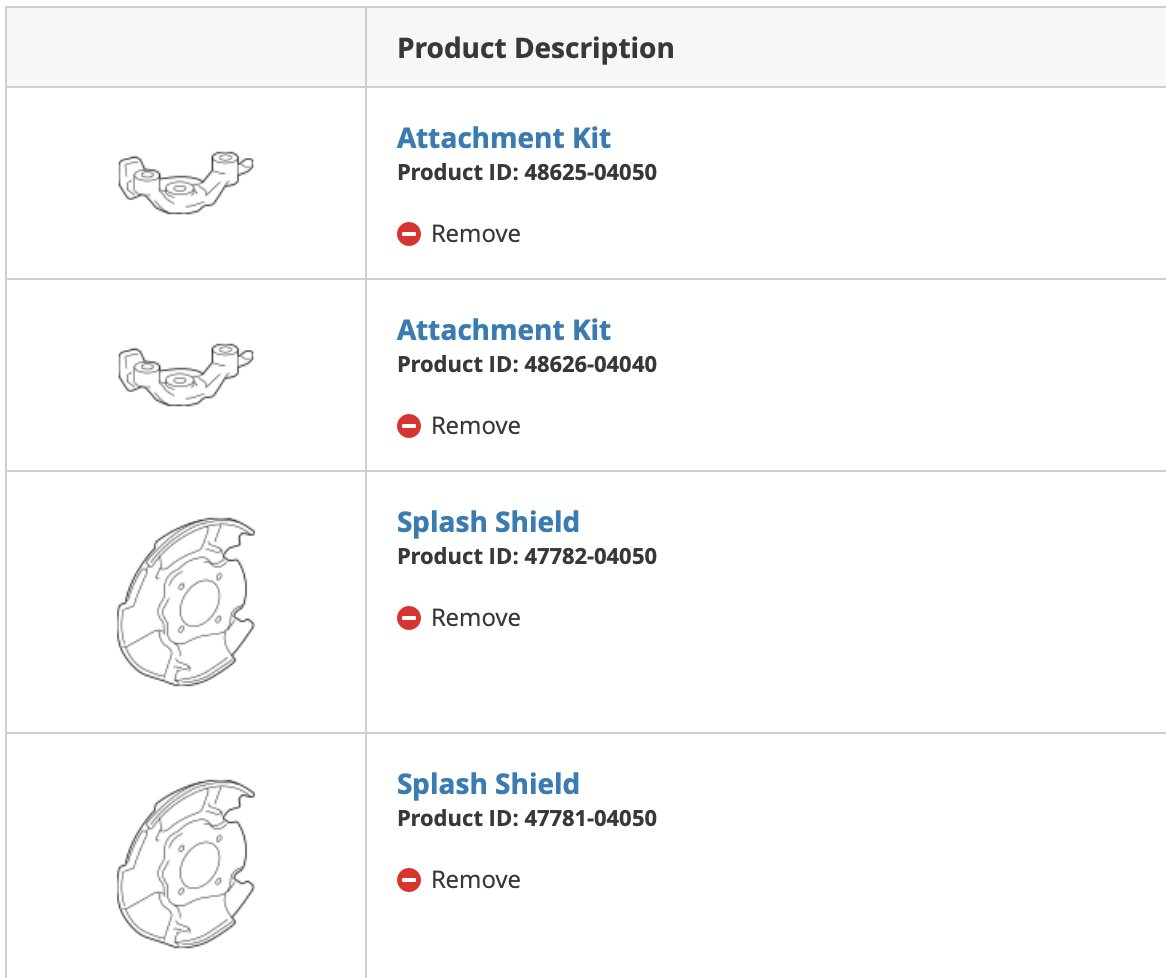
Task: Click the Product ID 47782-04050 text
Action: 526,556
